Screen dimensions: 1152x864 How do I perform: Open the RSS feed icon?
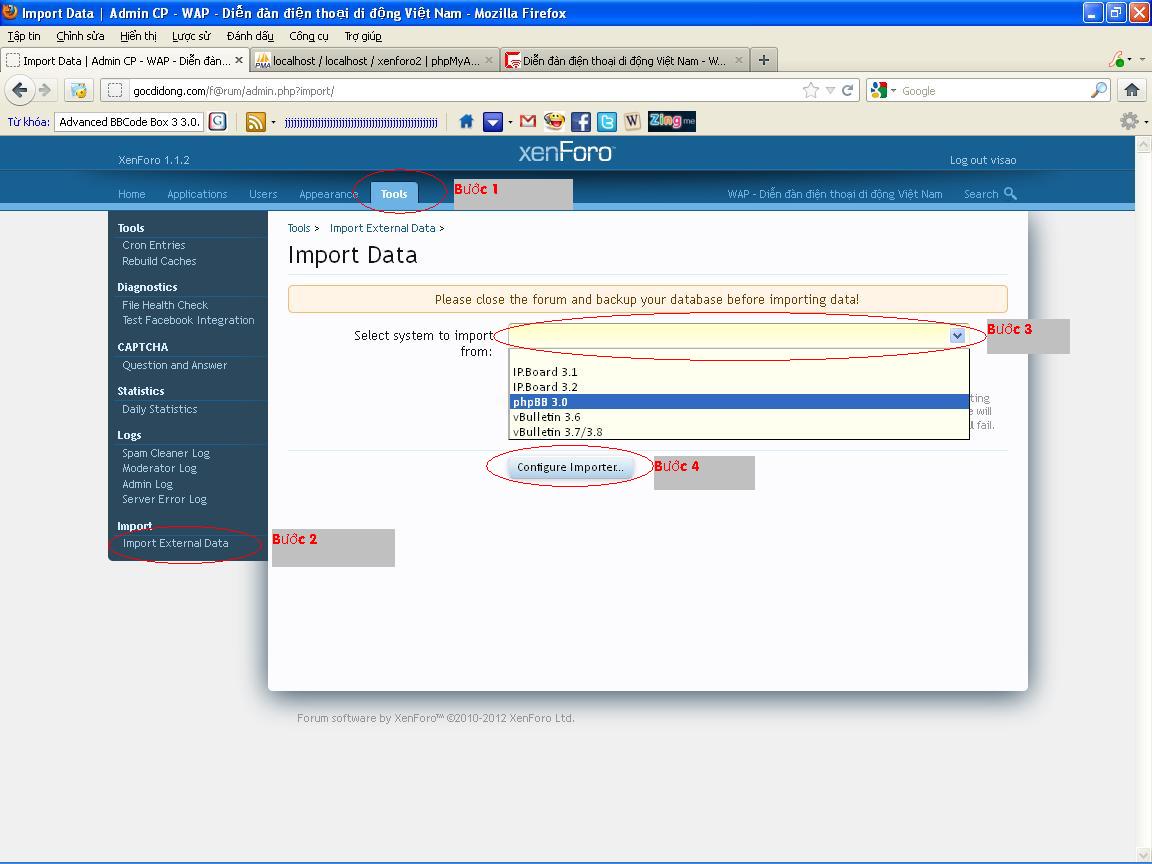pos(255,121)
